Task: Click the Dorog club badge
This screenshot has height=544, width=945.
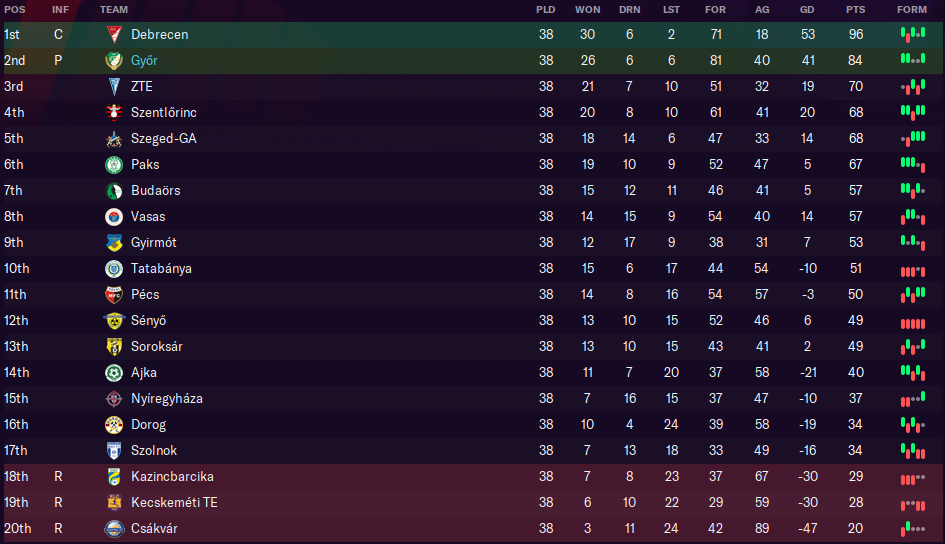Action: tap(114, 424)
